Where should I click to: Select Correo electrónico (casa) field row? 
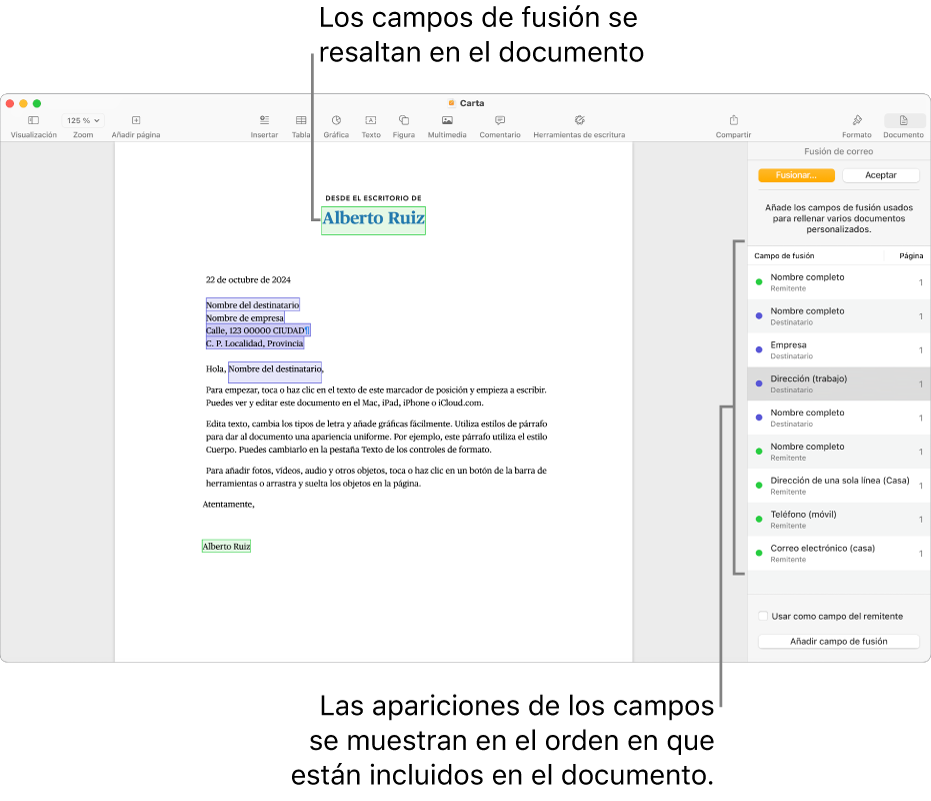(x=838, y=553)
